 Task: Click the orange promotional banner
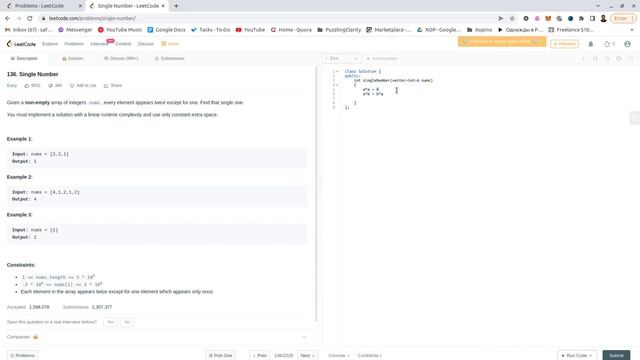point(502,42)
